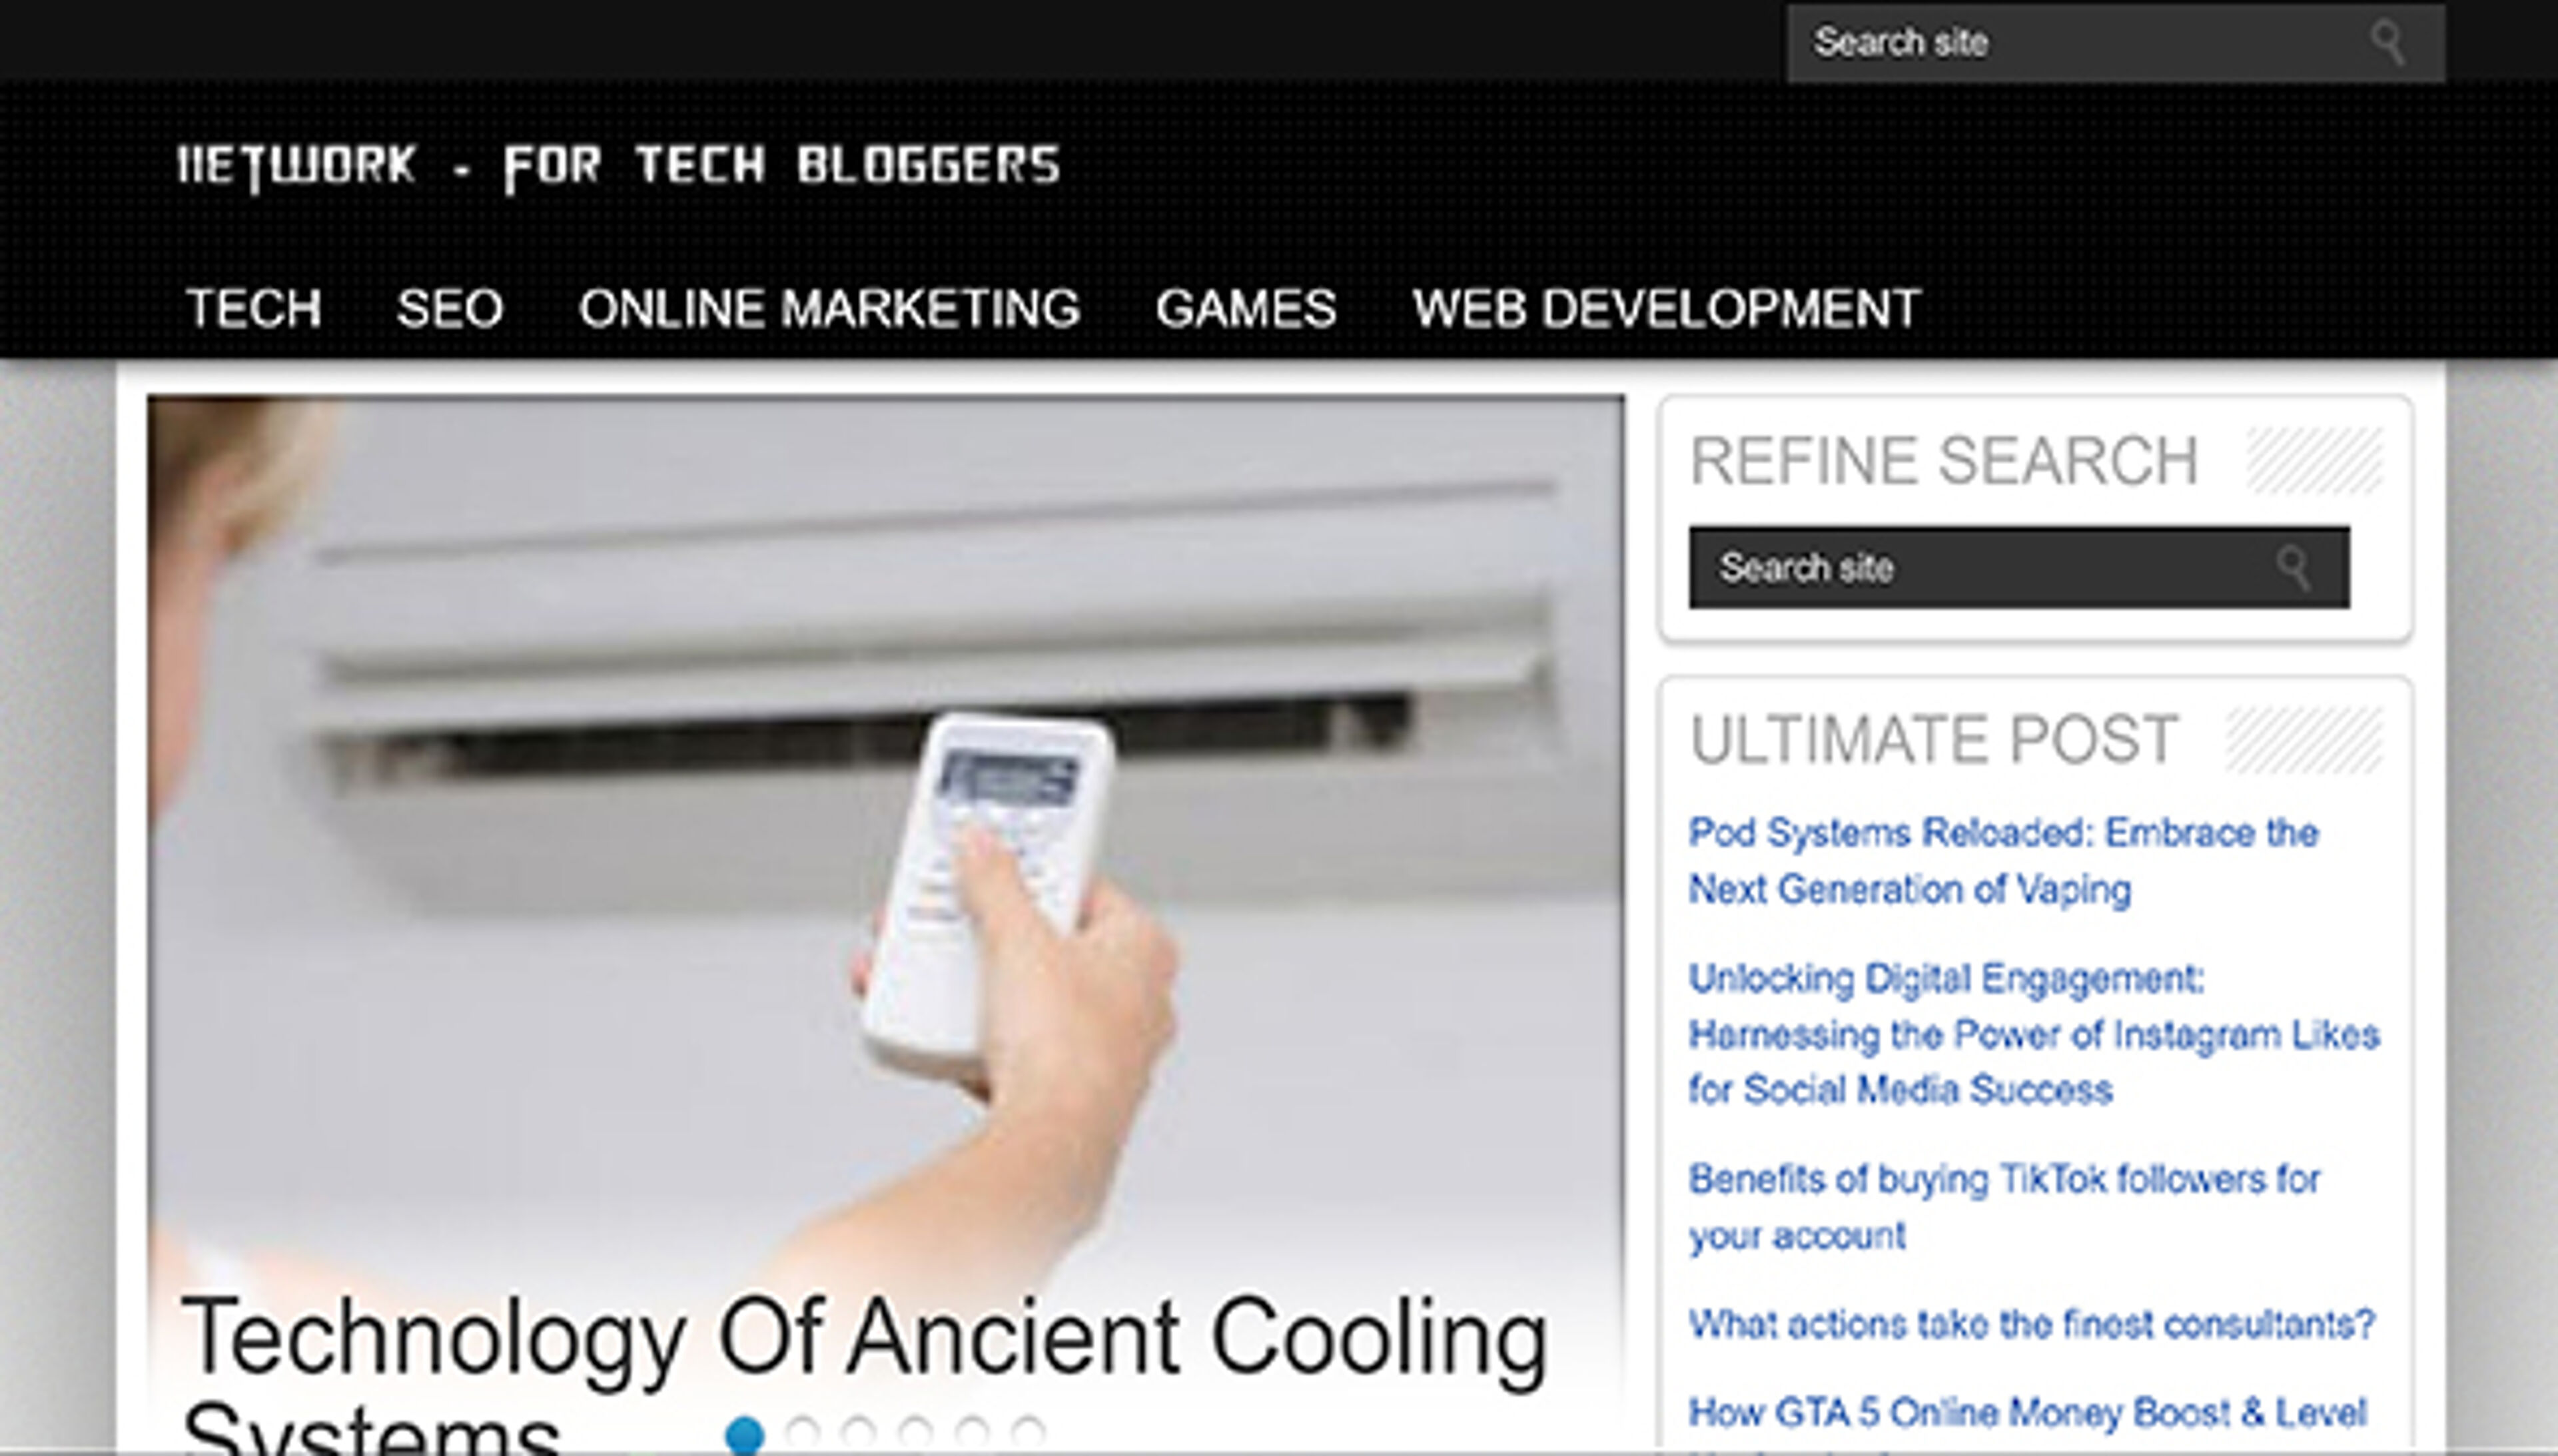Select the first slider pagination dot

[744, 1434]
